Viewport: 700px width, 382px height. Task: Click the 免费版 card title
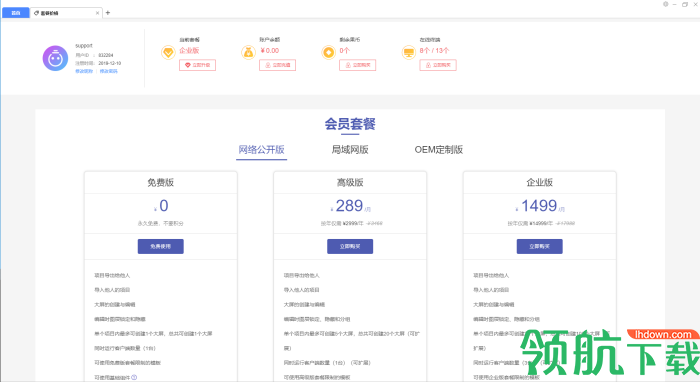[x=161, y=182]
